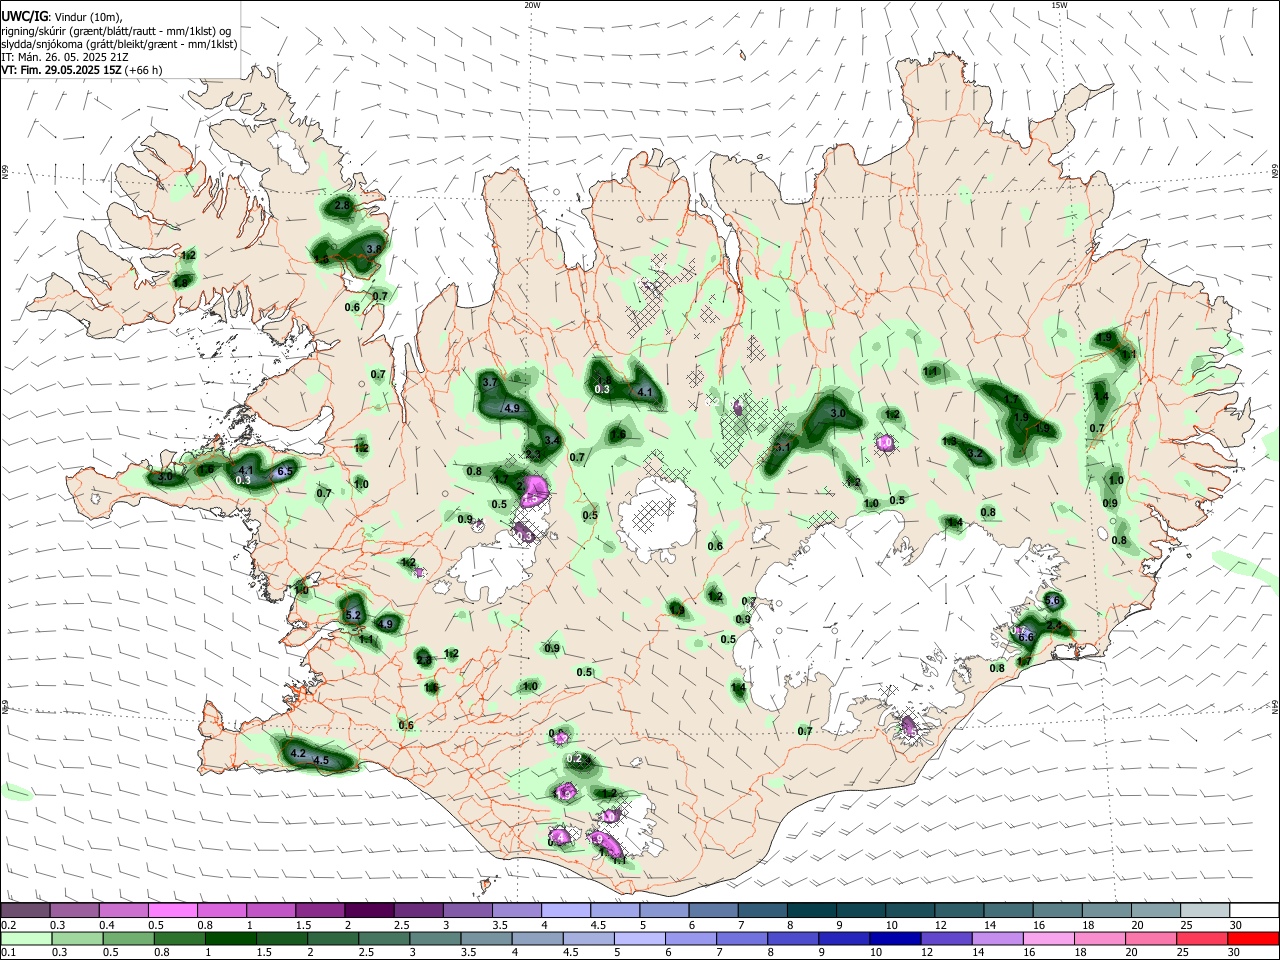Click the 20W longitude label
1280x960 pixels.
[x=532, y=5]
